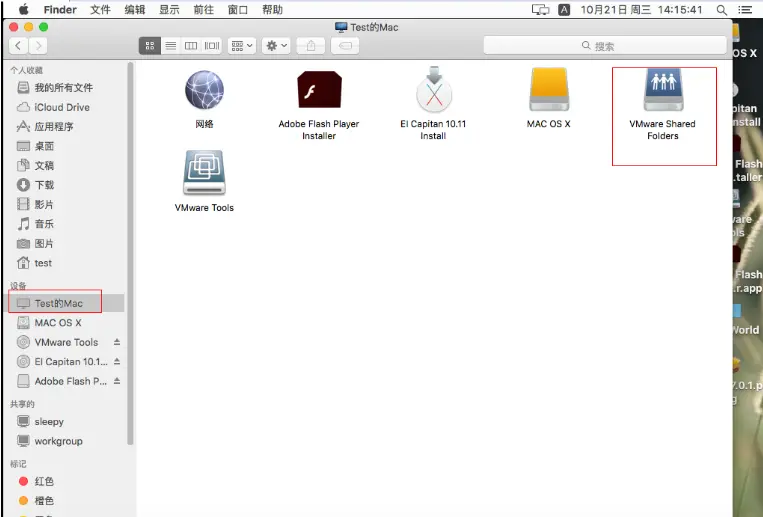Select iCloud Drive in the sidebar
This screenshot has height=517, width=763.
pos(66,107)
